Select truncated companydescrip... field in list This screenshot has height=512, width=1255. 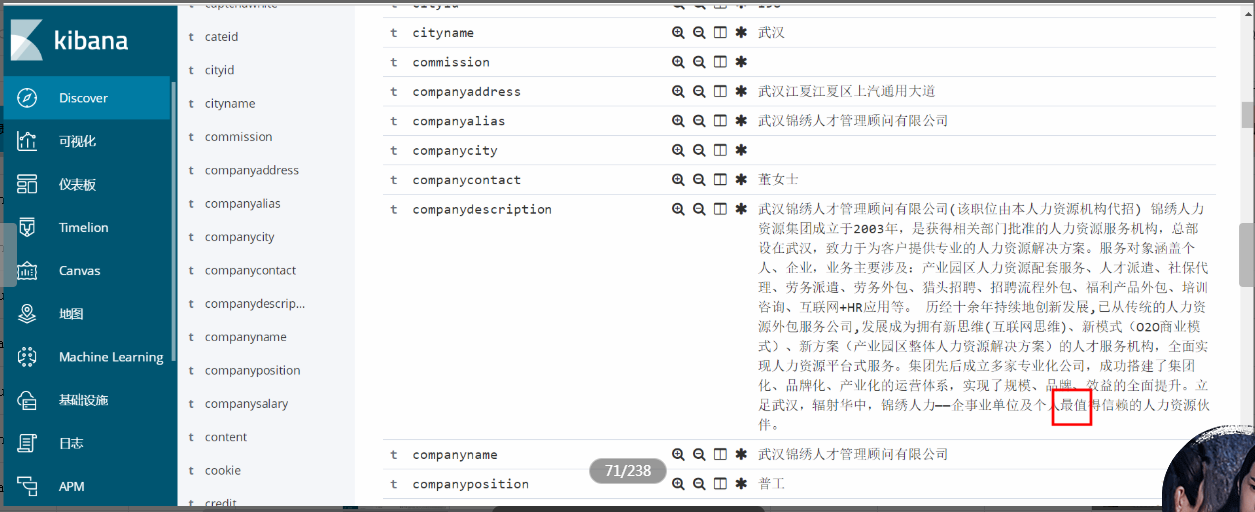point(255,303)
